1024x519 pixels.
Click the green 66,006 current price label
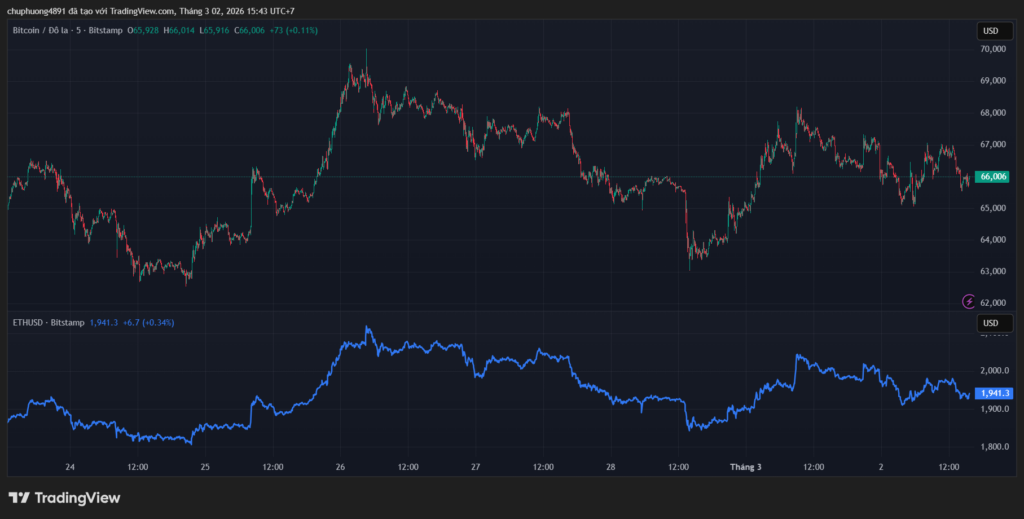coord(994,177)
